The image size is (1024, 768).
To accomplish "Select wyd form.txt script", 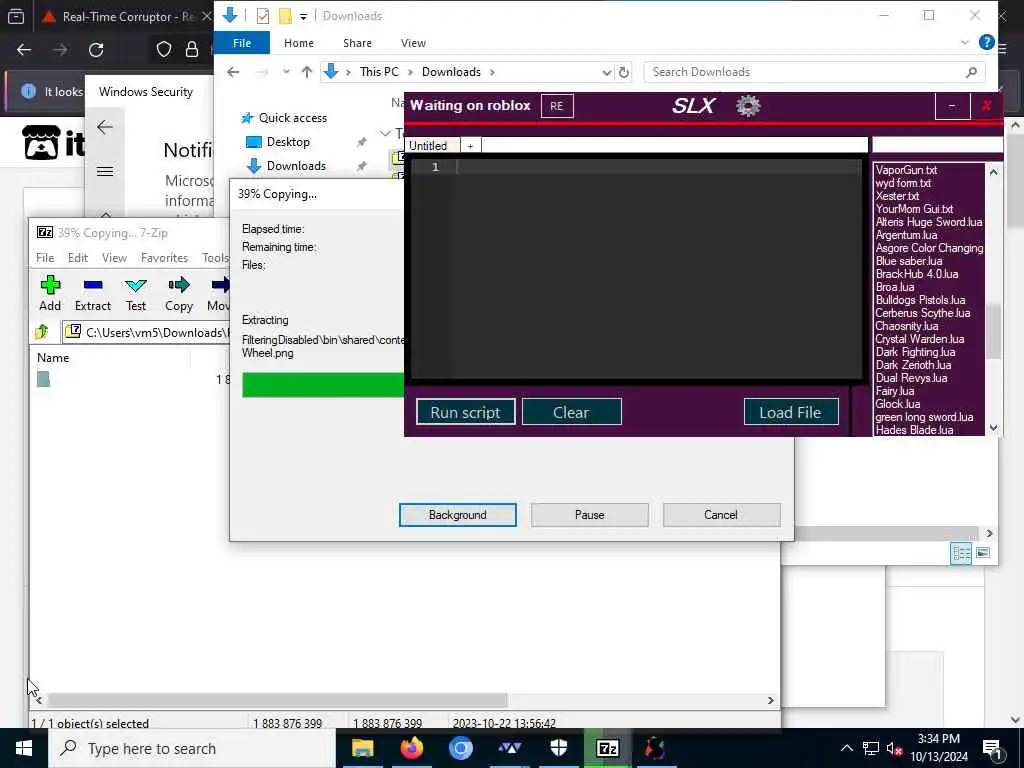I will [x=903, y=183].
